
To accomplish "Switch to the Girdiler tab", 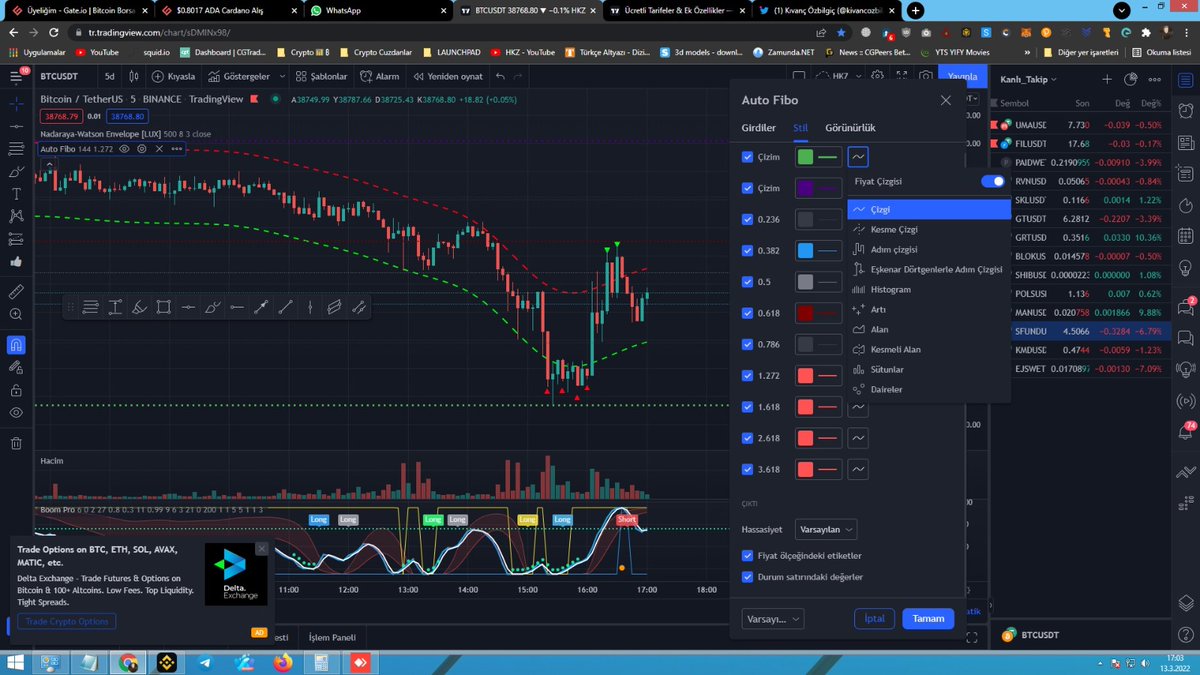I will 758,128.
